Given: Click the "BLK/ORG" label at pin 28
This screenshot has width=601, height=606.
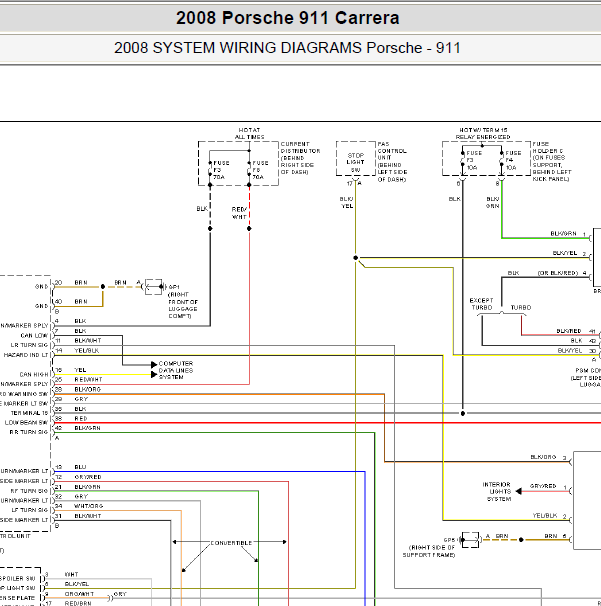Looking at the screenshot, I should point(88,389).
